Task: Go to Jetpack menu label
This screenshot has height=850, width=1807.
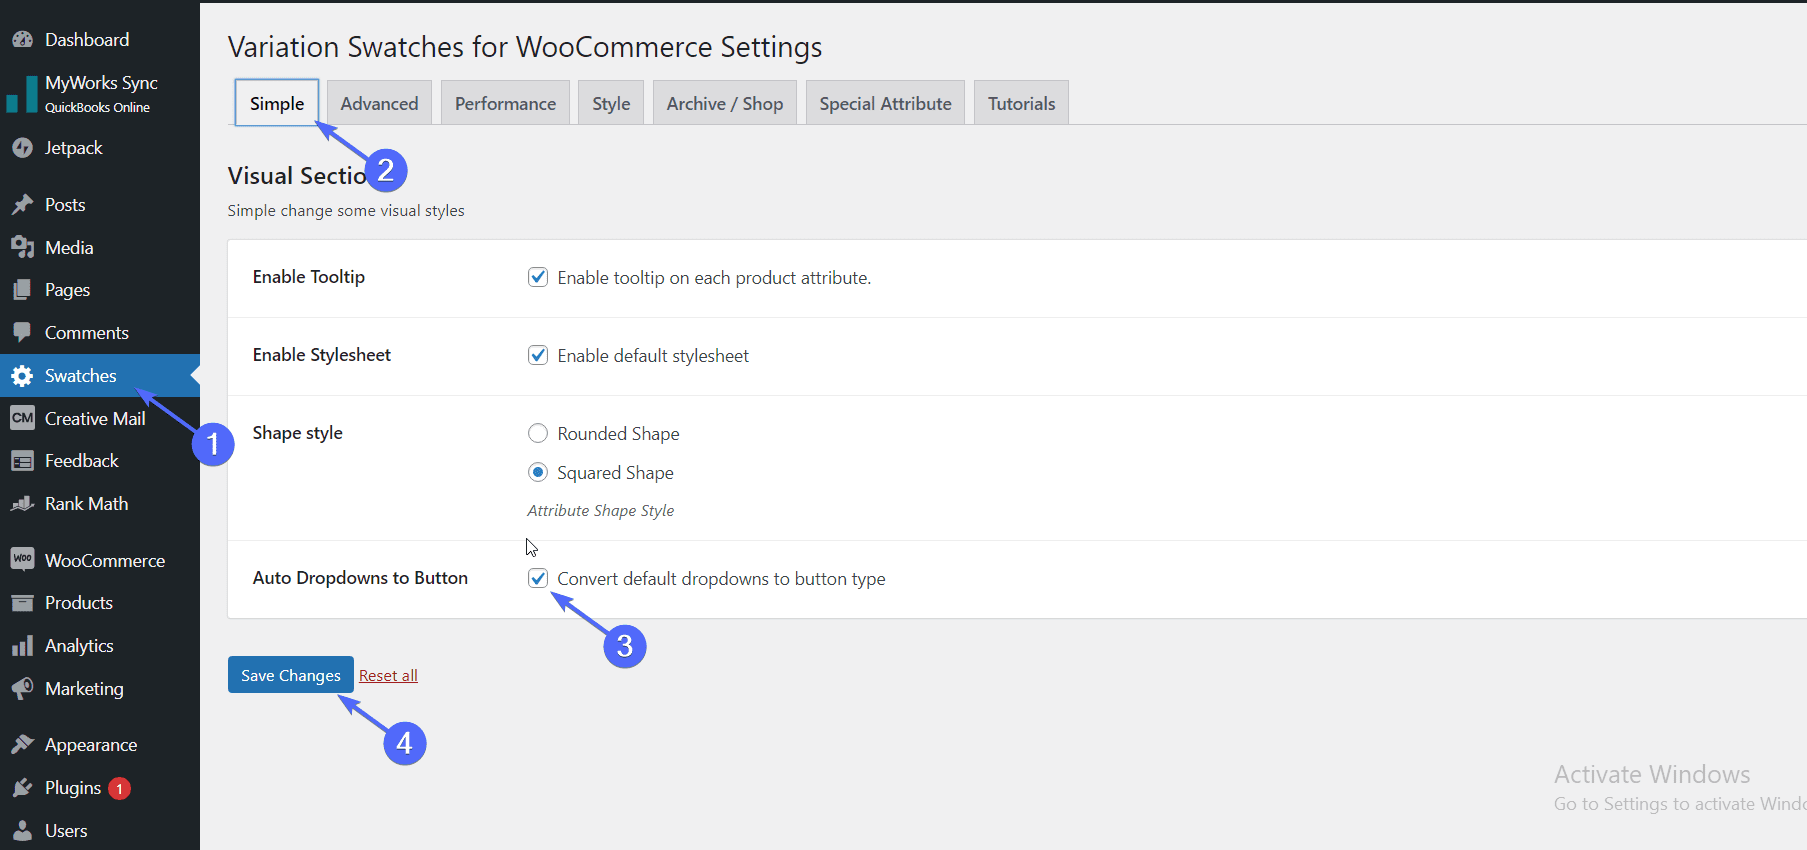Action: tap(74, 148)
